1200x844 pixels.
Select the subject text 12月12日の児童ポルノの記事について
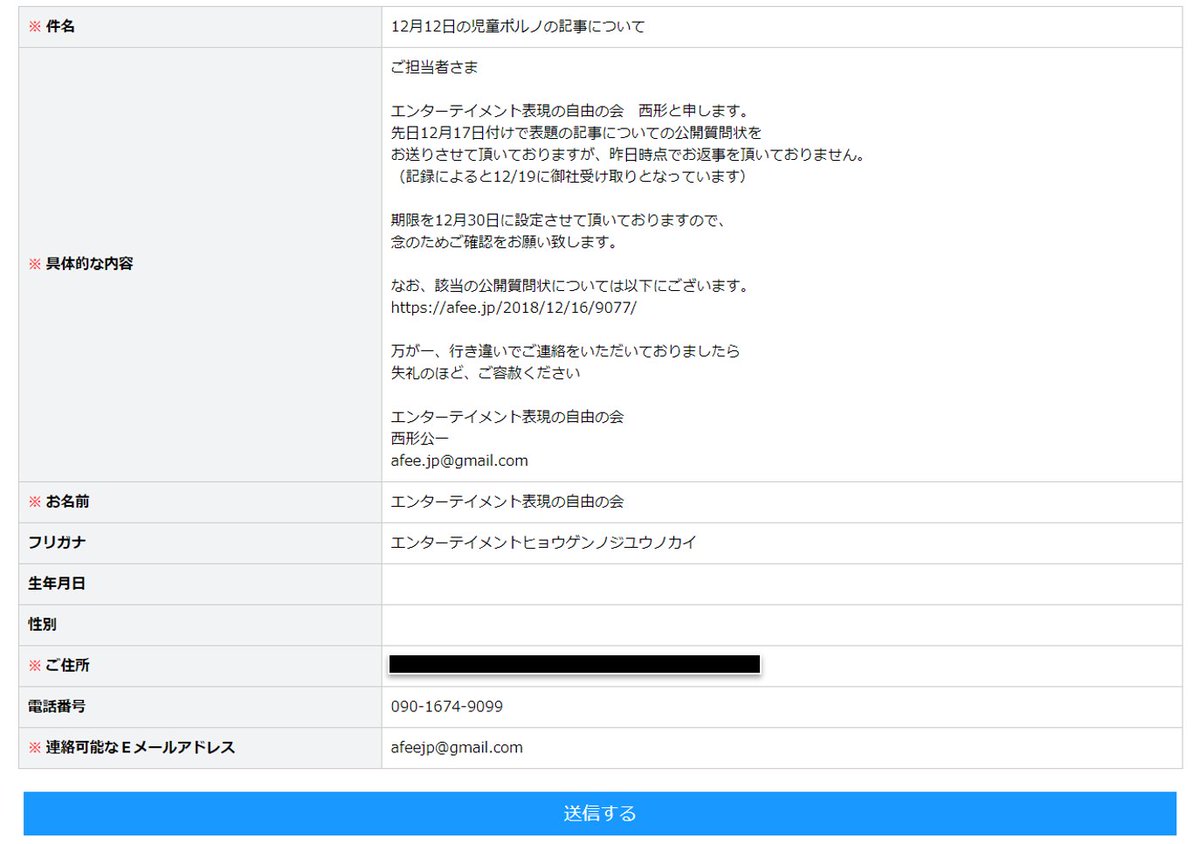(518, 27)
